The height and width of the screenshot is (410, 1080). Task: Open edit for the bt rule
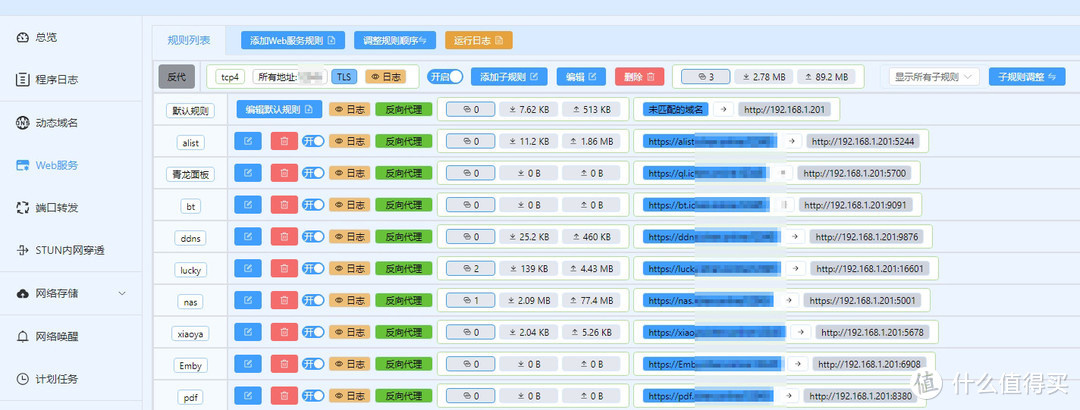248,205
